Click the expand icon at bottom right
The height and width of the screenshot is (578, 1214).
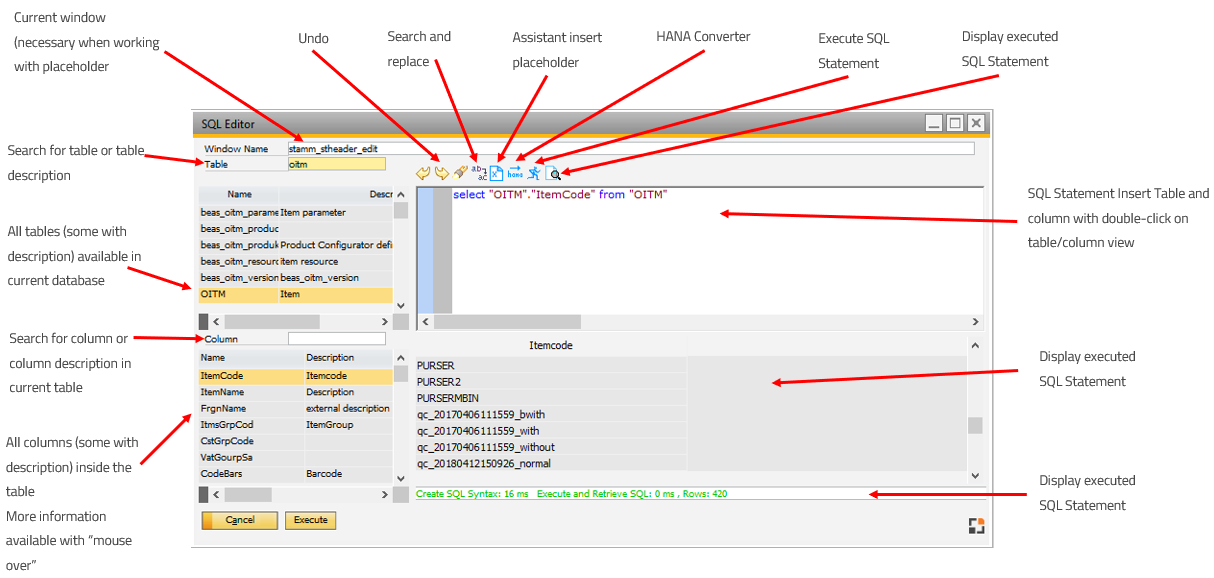coord(976,525)
